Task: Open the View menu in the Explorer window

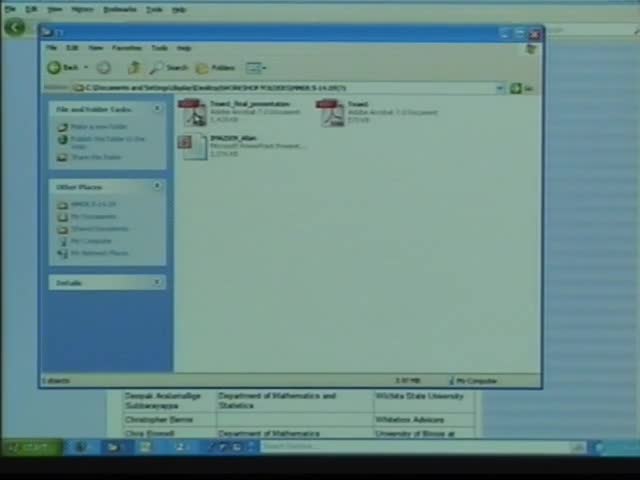Action: click(96, 48)
